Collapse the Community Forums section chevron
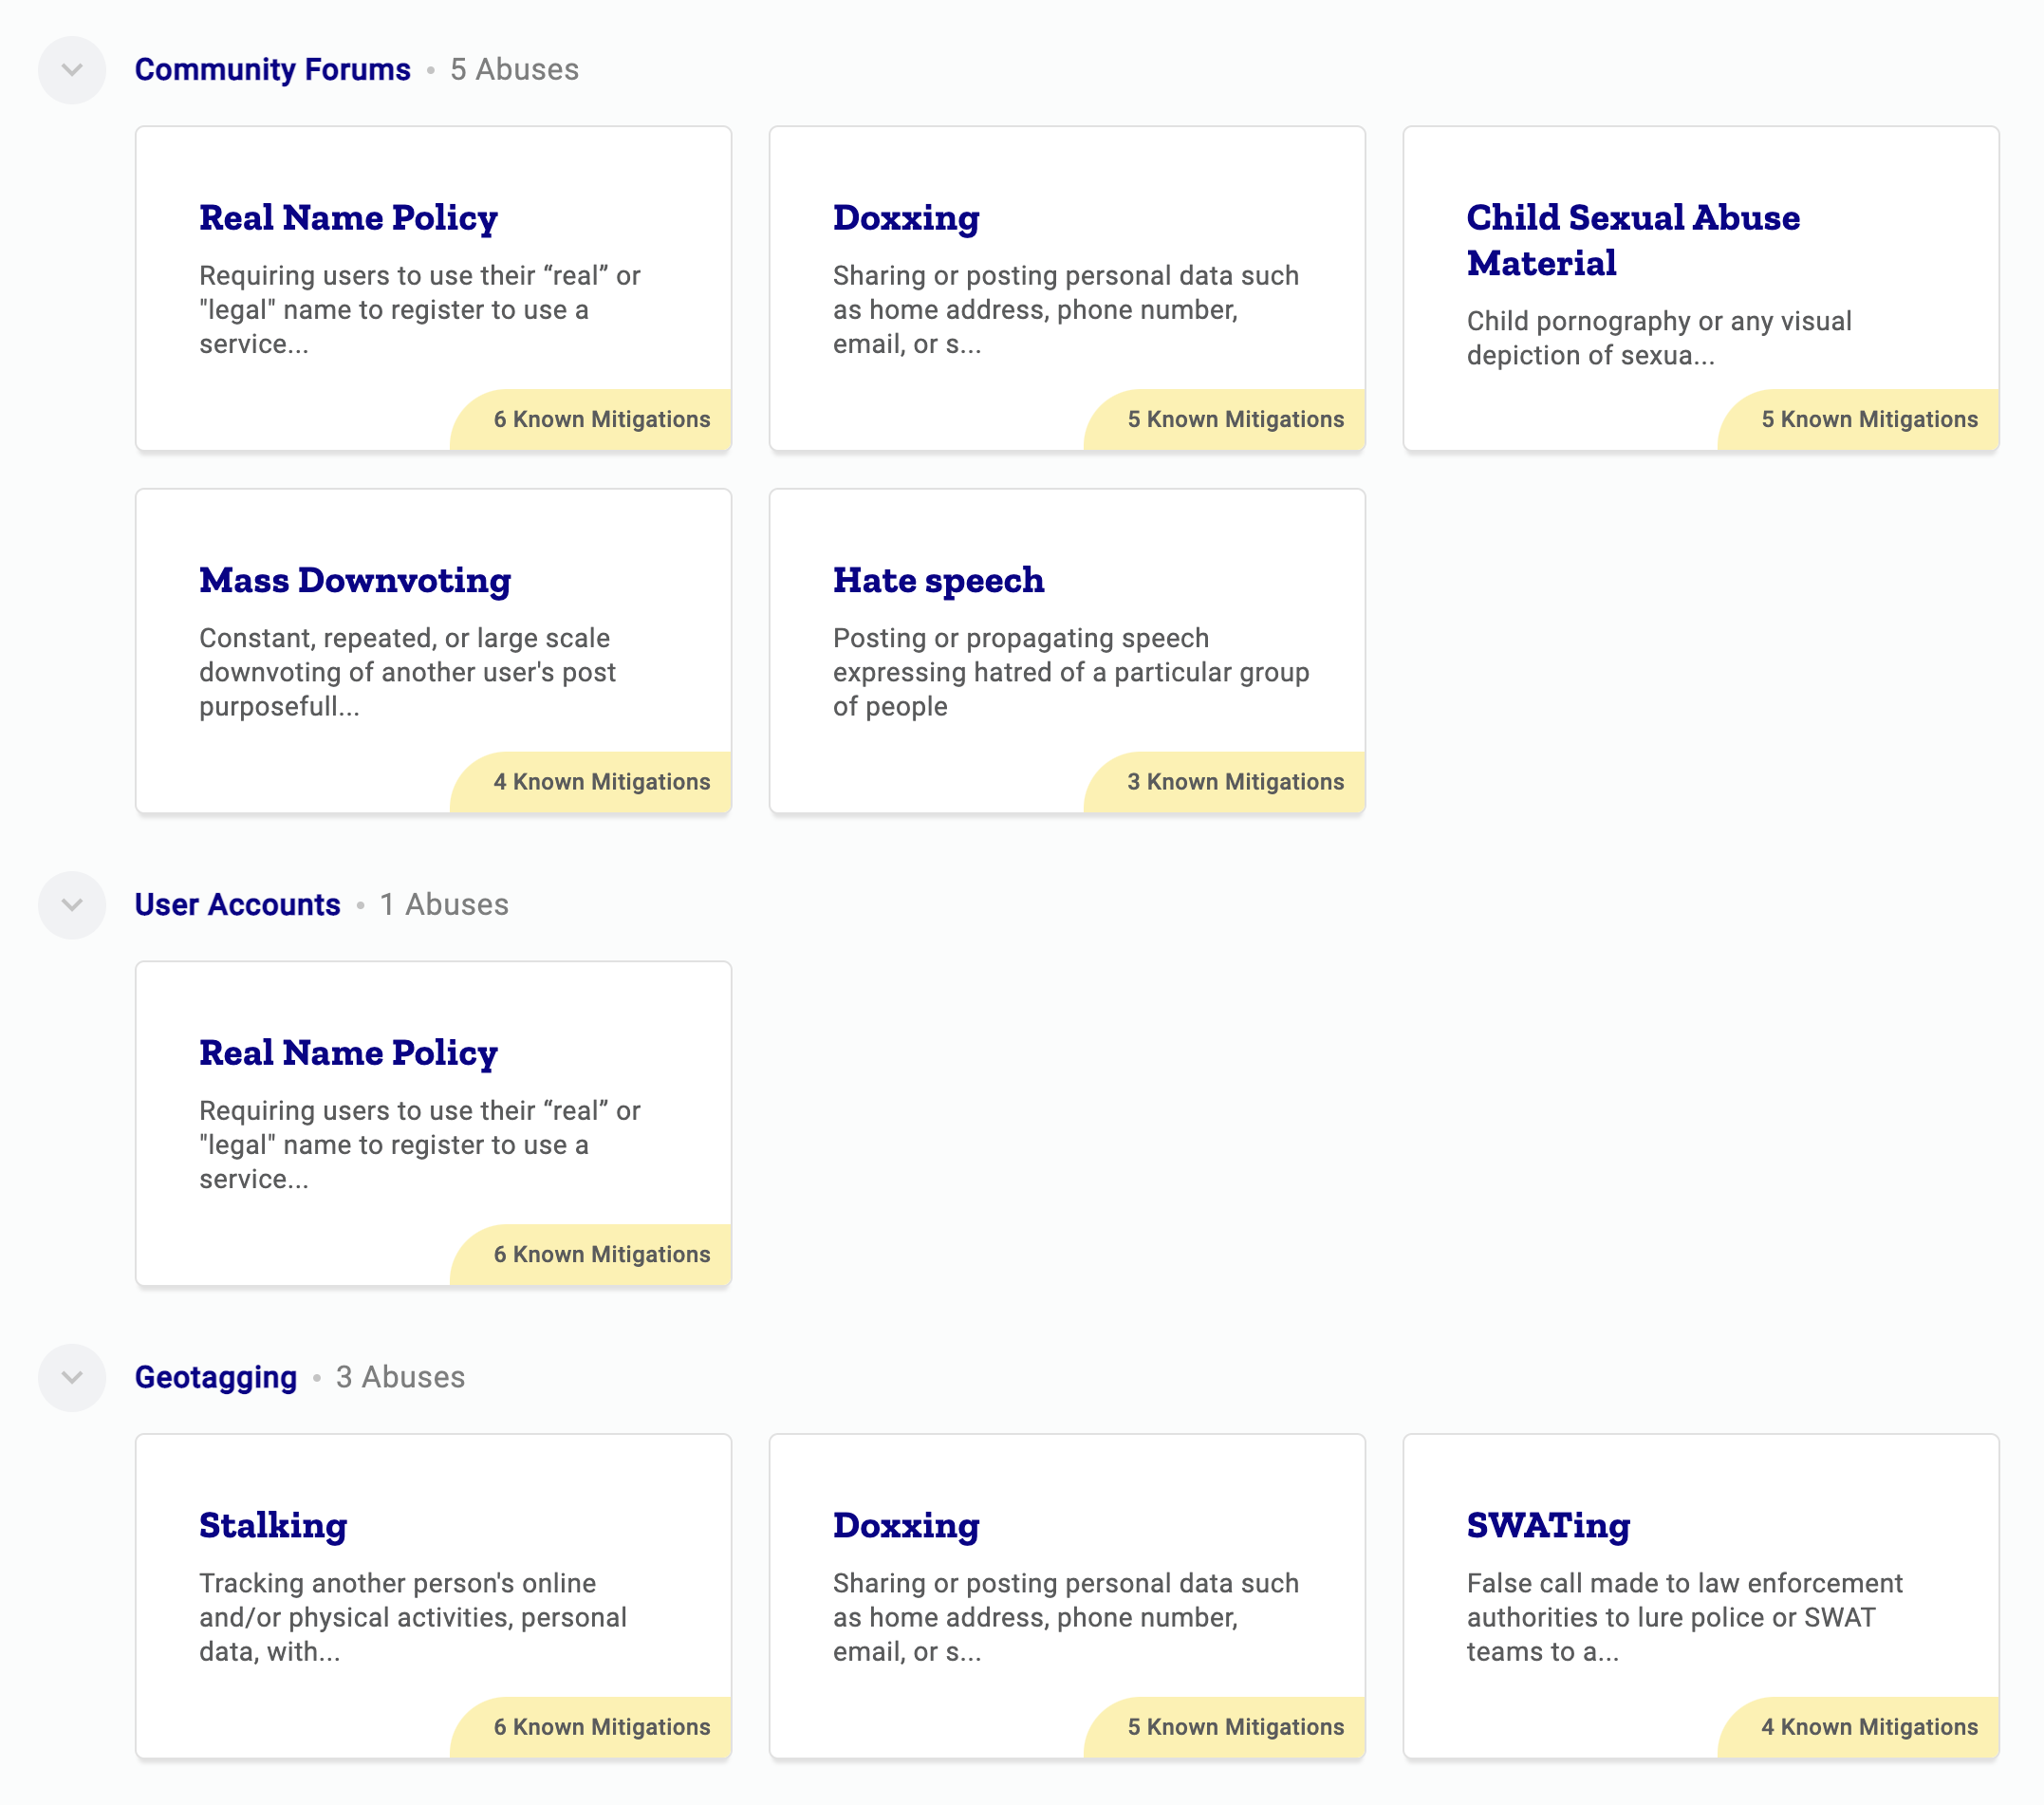This screenshot has width=2044, height=1805. pyautogui.click(x=72, y=70)
